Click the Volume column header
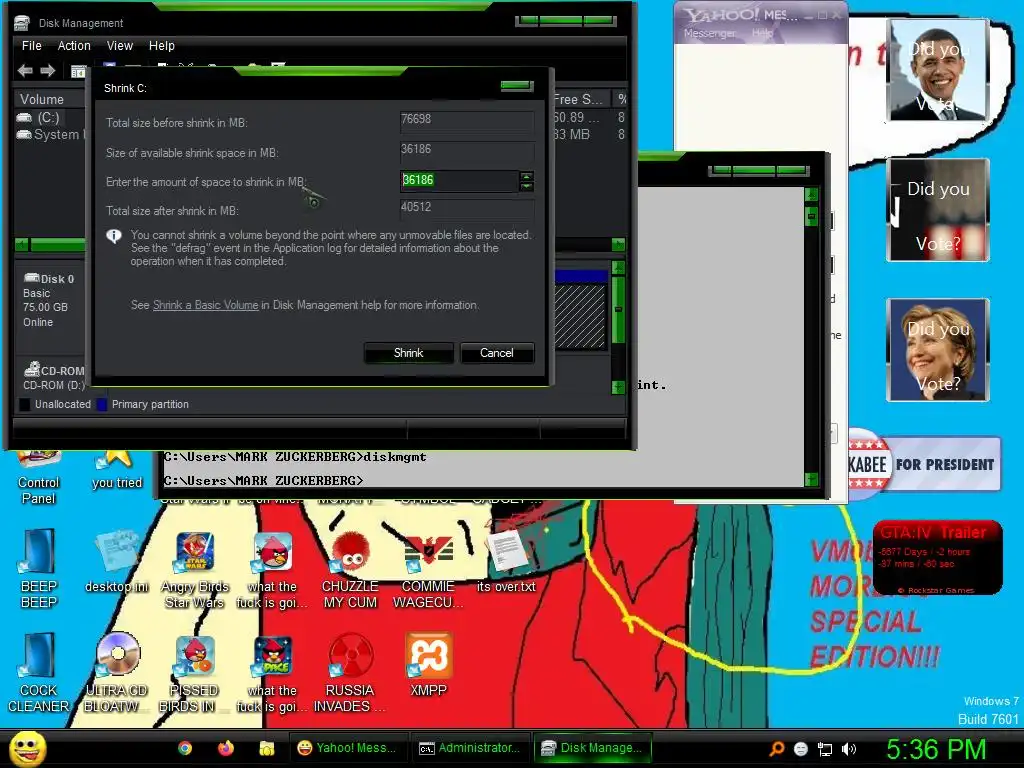The height and width of the screenshot is (768, 1024). tap(50, 99)
